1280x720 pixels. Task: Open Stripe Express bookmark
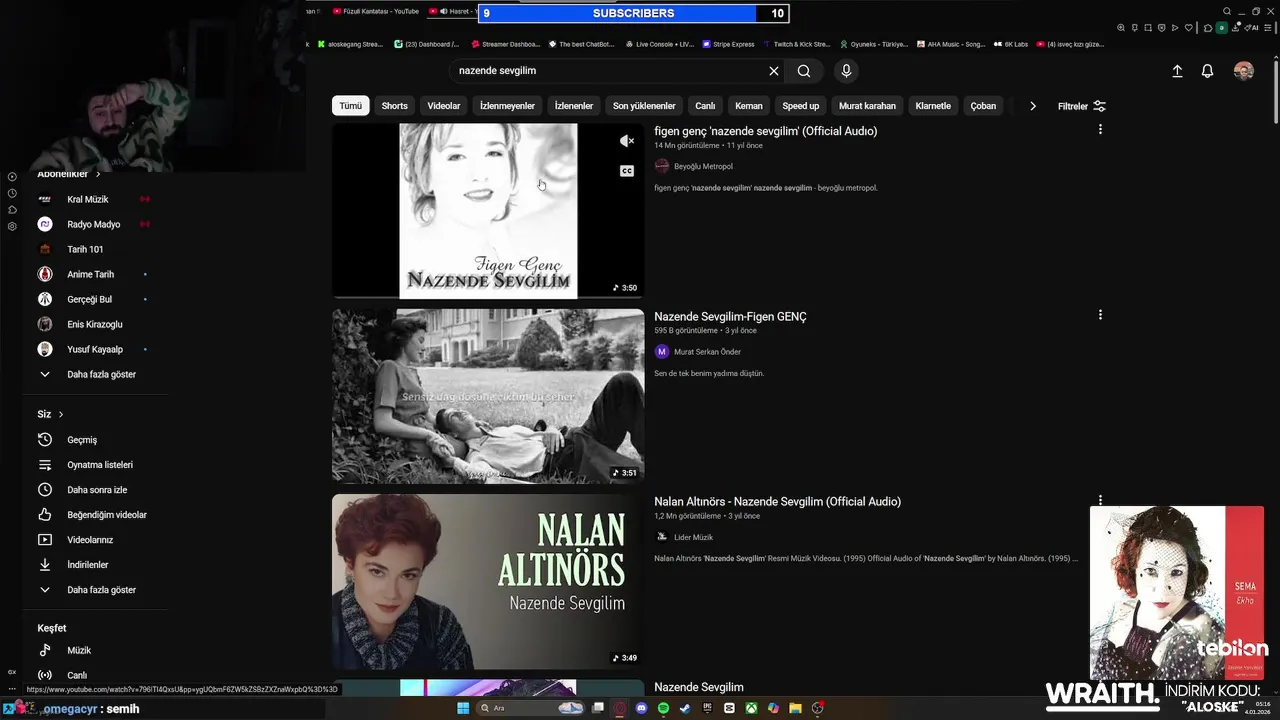coord(728,44)
